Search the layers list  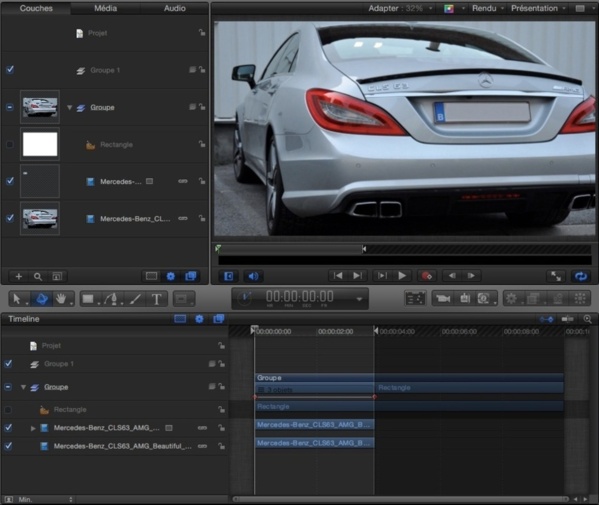pyautogui.click(x=38, y=276)
